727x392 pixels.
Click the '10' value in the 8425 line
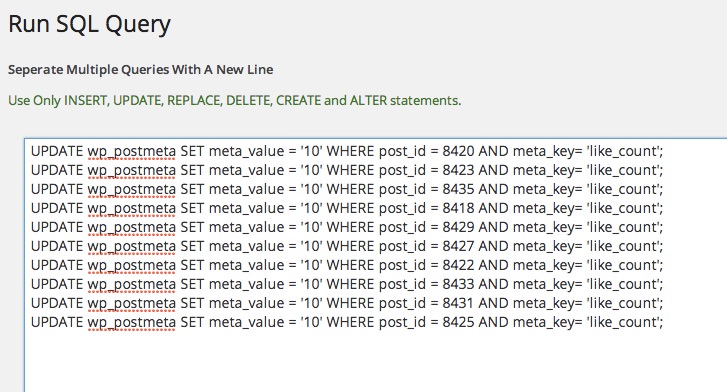tap(311, 322)
